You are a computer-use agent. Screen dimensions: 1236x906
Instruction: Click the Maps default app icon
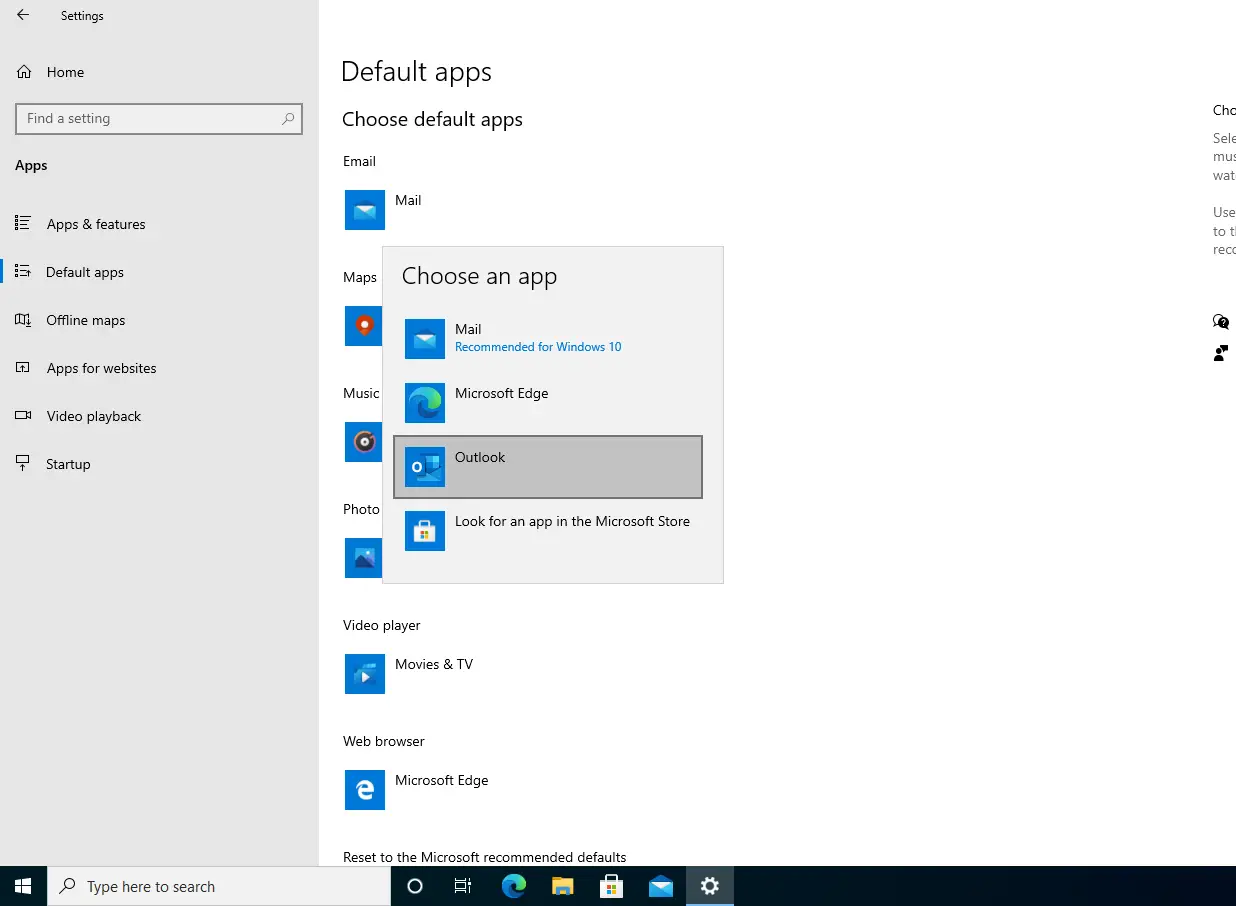click(363, 326)
